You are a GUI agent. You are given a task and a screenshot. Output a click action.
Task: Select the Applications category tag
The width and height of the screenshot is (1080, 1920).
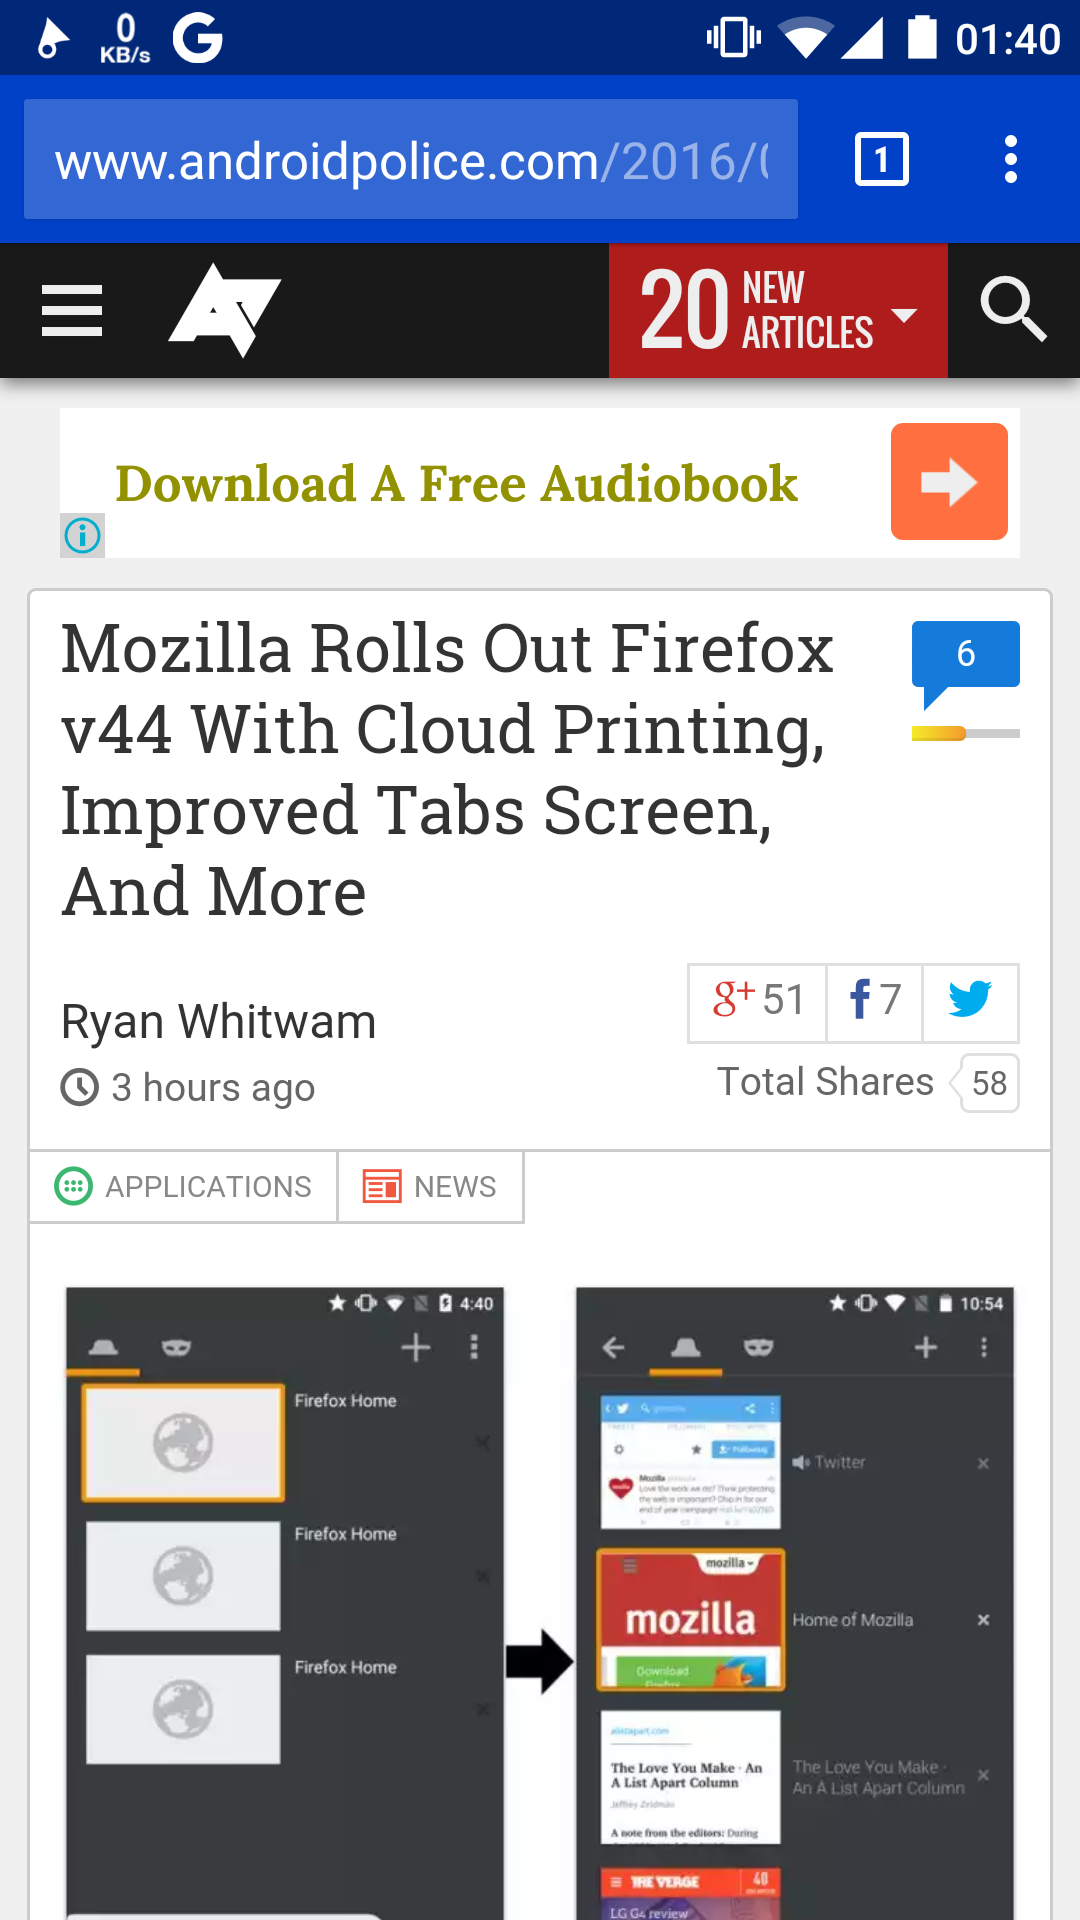click(x=183, y=1187)
